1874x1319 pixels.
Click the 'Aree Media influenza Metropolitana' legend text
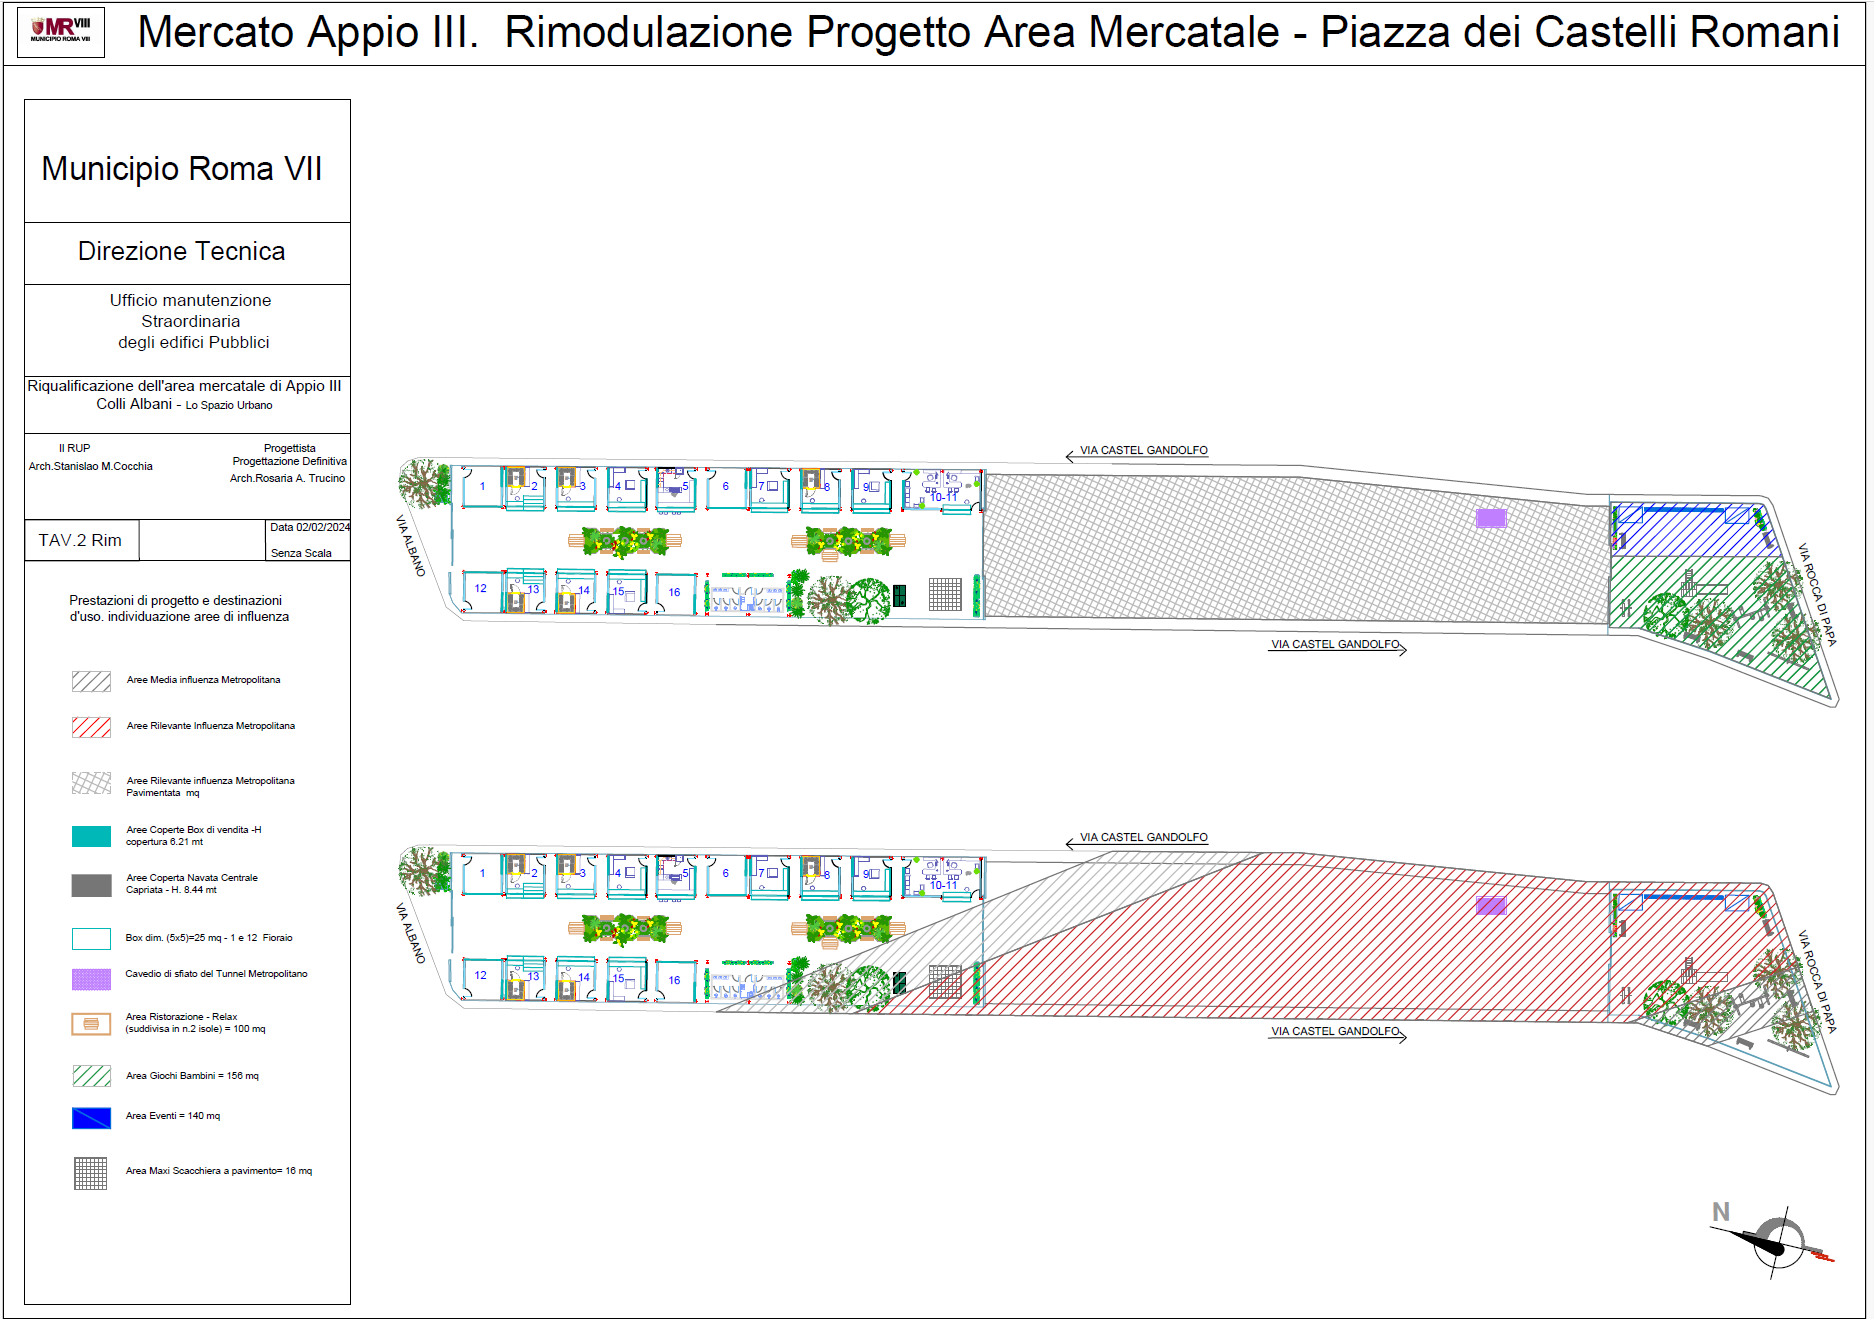click(x=204, y=680)
